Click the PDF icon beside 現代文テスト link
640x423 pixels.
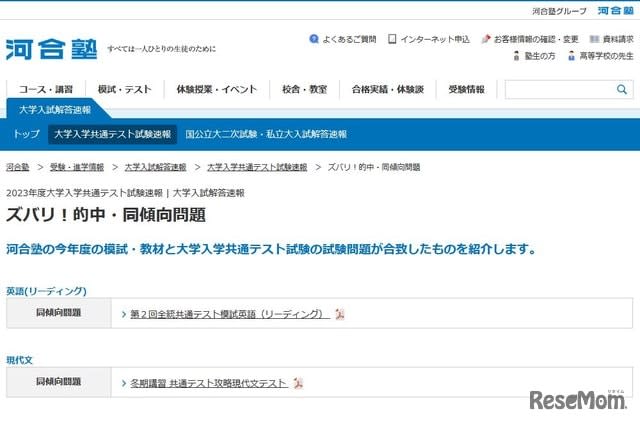coord(298,383)
